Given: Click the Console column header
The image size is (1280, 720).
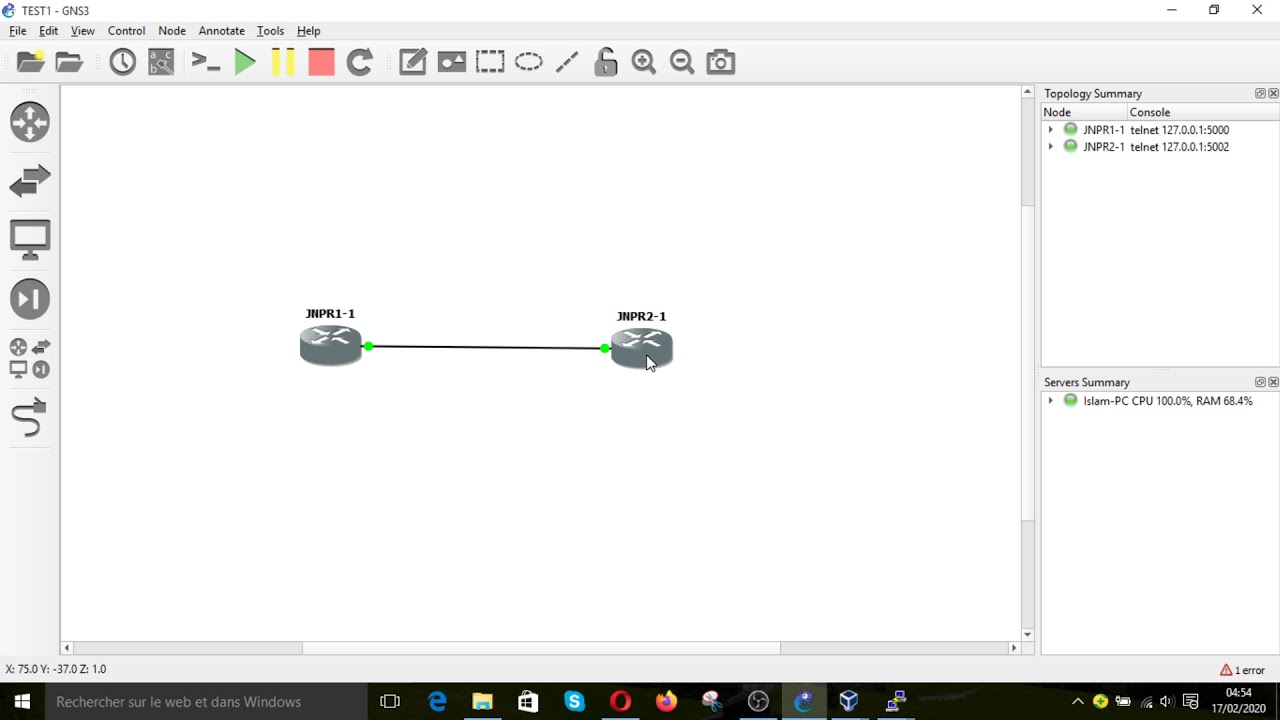Looking at the screenshot, I should point(1203,112).
